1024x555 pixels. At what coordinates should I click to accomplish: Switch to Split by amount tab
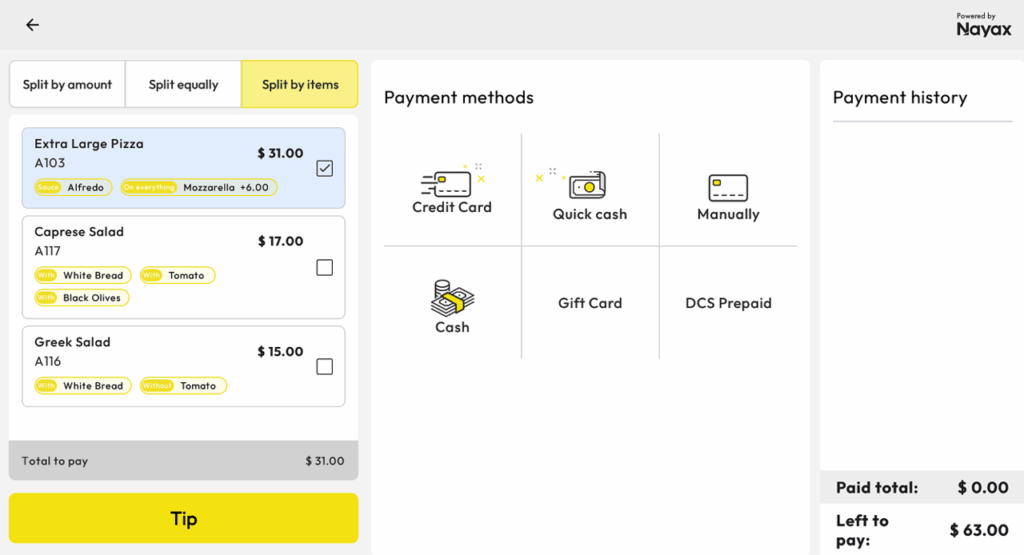click(67, 85)
